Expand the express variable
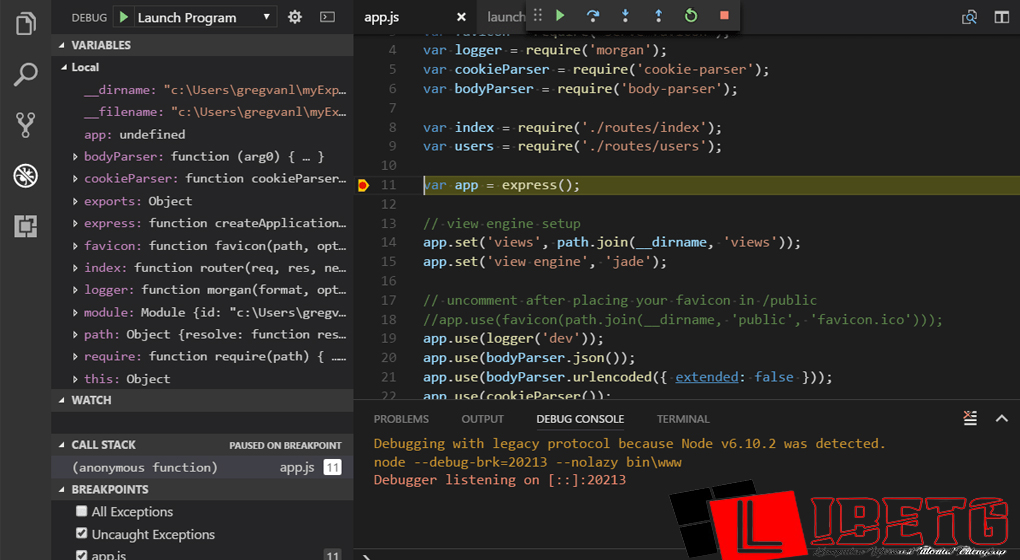The height and width of the screenshot is (560, 1020). (75, 223)
